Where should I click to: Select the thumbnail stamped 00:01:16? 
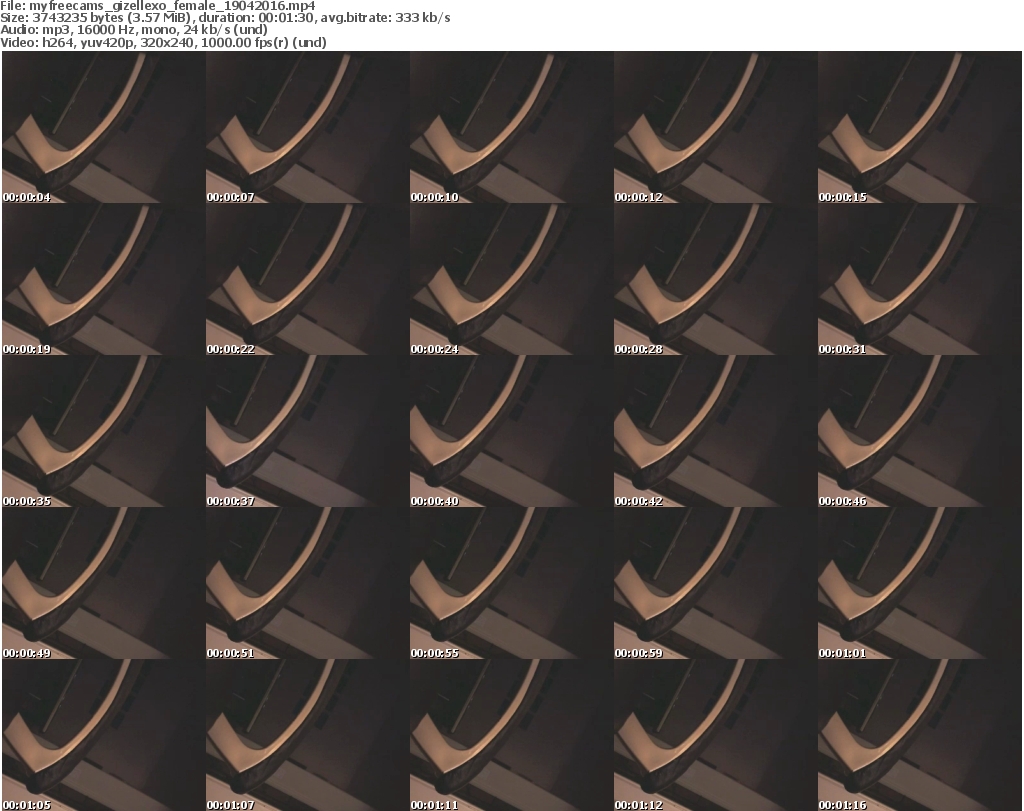coord(920,735)
